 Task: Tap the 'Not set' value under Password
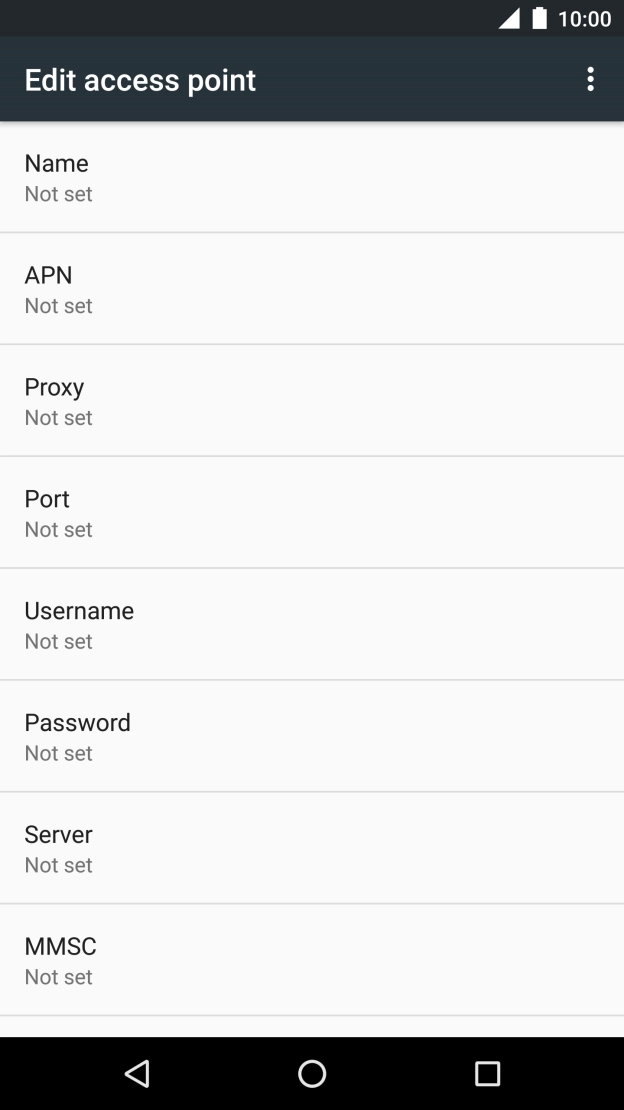58,754
